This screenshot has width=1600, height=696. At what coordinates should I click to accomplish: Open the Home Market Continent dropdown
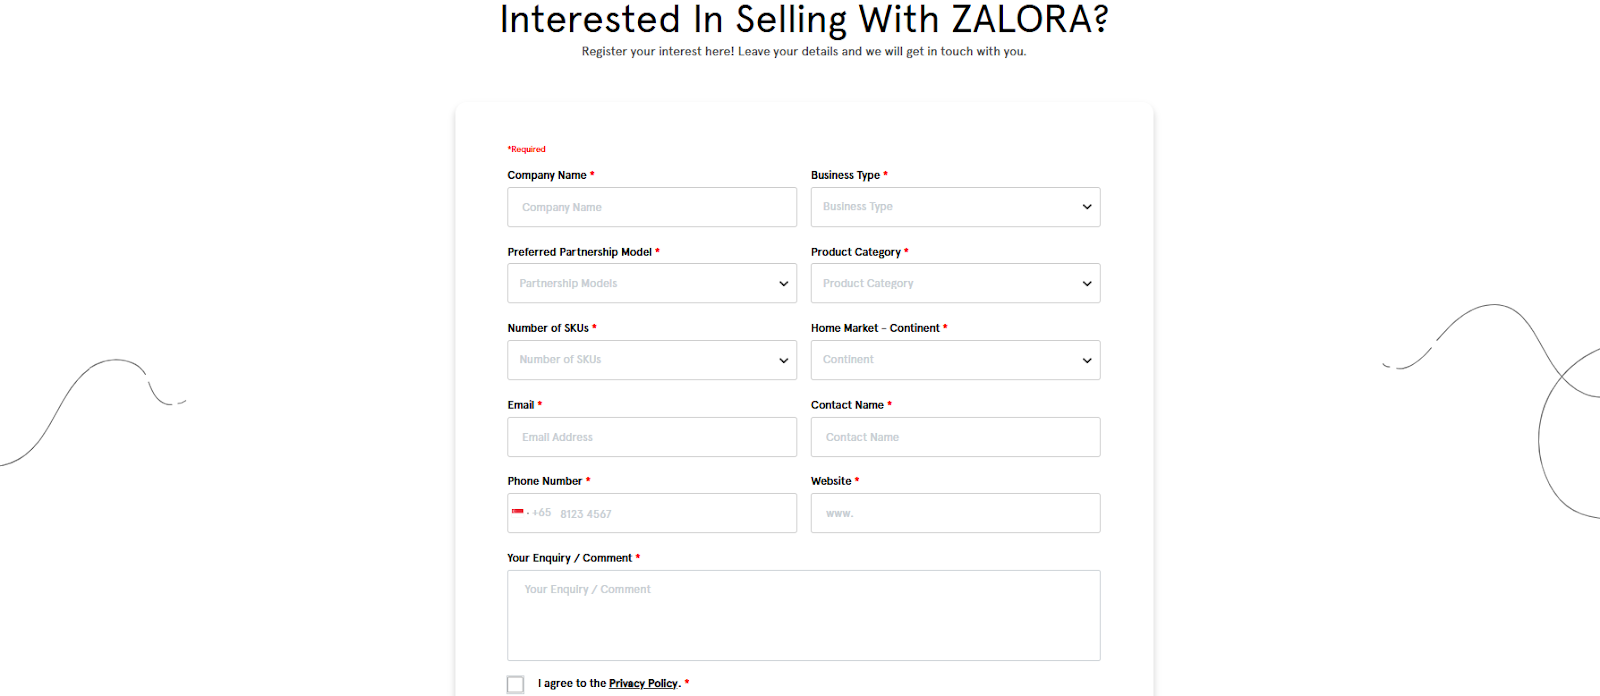click(x=954, y=360)
